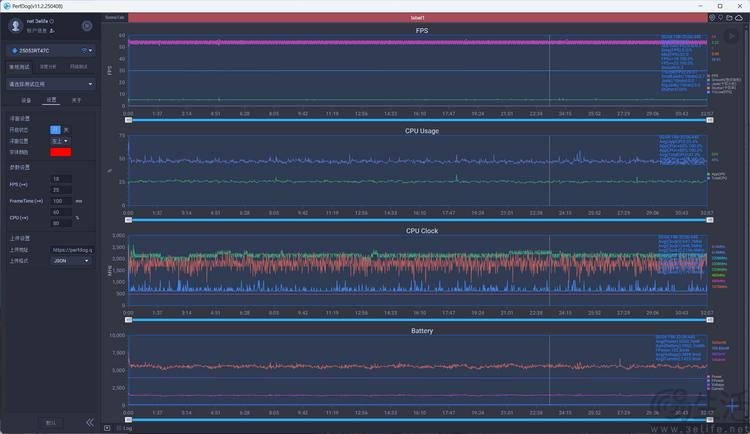Switch floating window status to 开
Screen dimensions: 750x434
tap(55, 130)
